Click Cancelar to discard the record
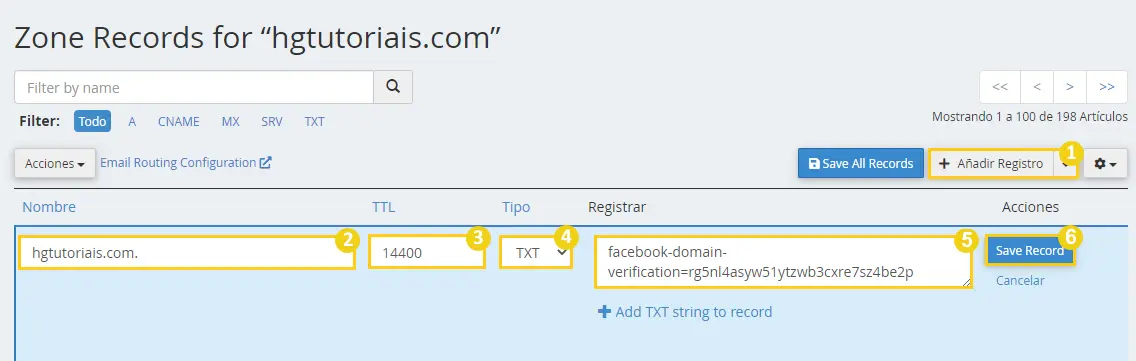 coord(1020,281)
